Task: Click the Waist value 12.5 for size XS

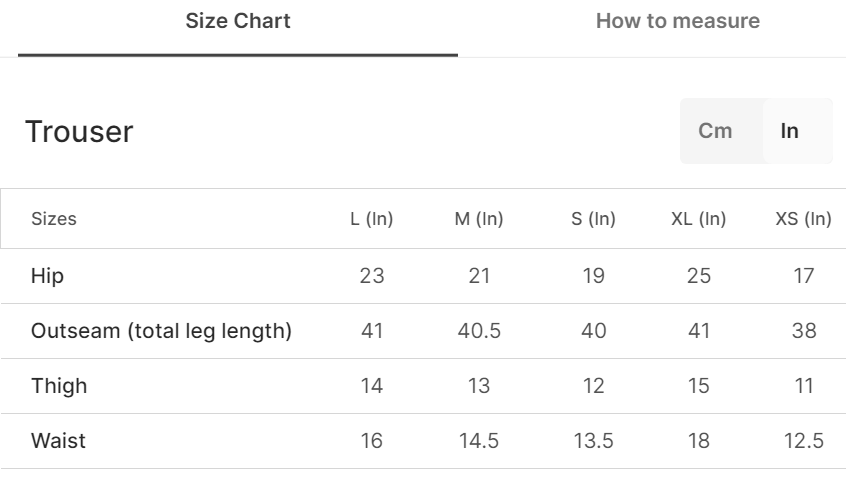Action: [804, 441]
